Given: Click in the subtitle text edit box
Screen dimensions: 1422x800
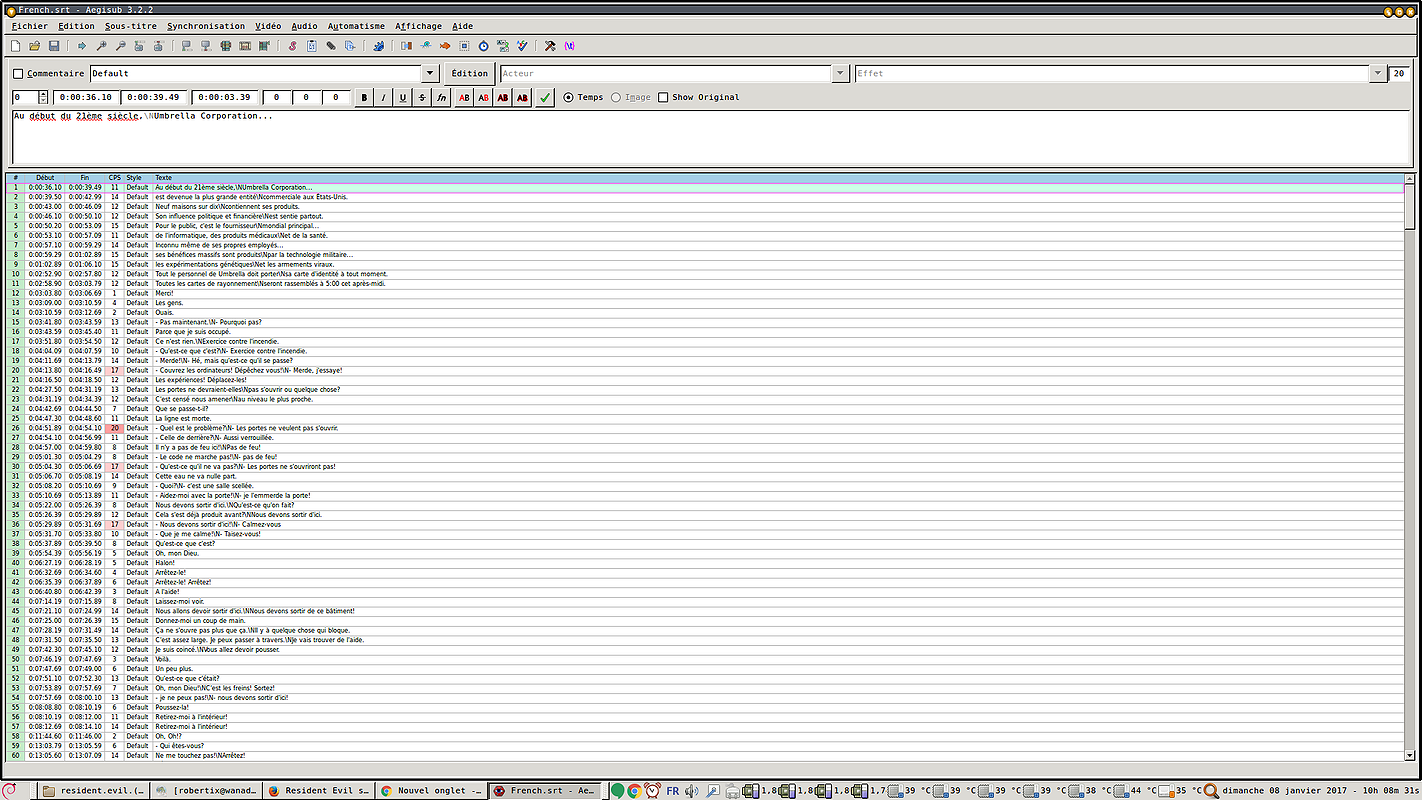Looking at the screenshot, I should (x=710, y=137).
